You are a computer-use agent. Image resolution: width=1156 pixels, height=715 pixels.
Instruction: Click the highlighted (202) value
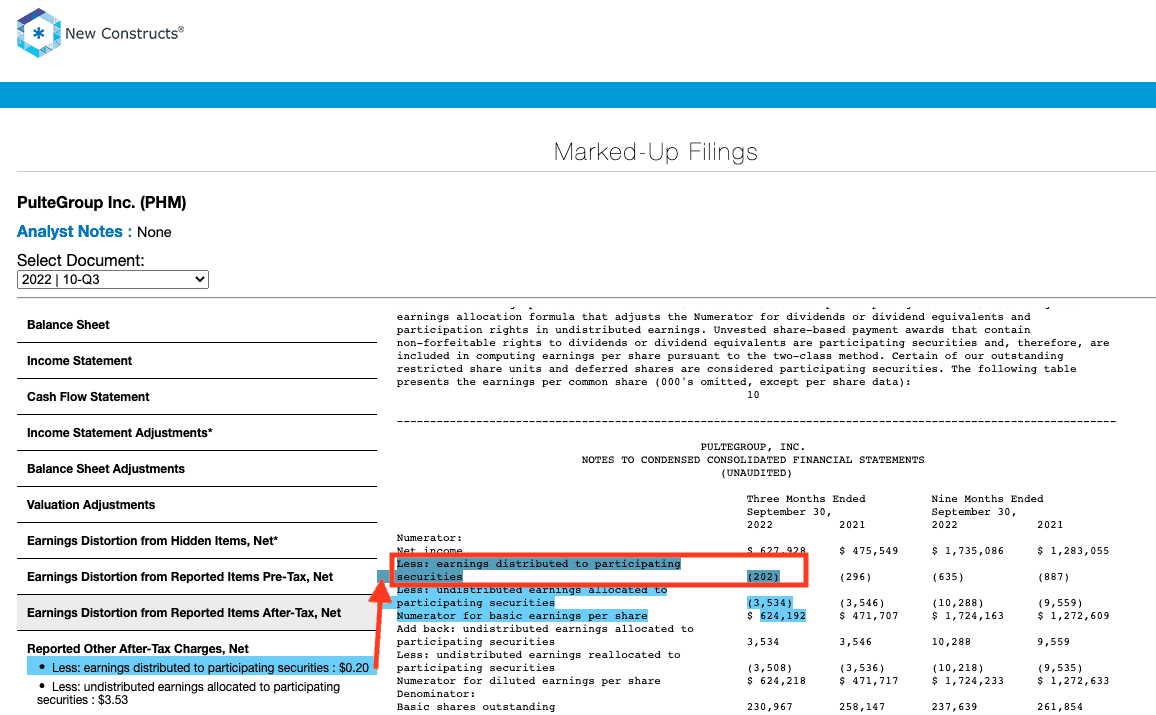click(x=763, y=576)
